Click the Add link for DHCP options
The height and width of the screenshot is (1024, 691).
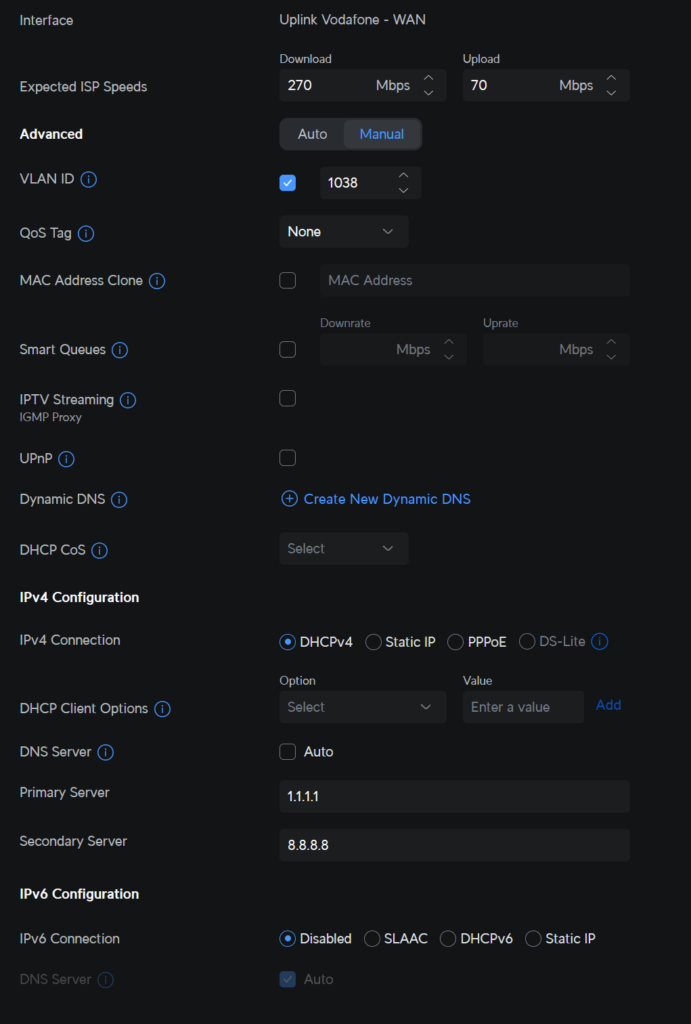point(608,705)
